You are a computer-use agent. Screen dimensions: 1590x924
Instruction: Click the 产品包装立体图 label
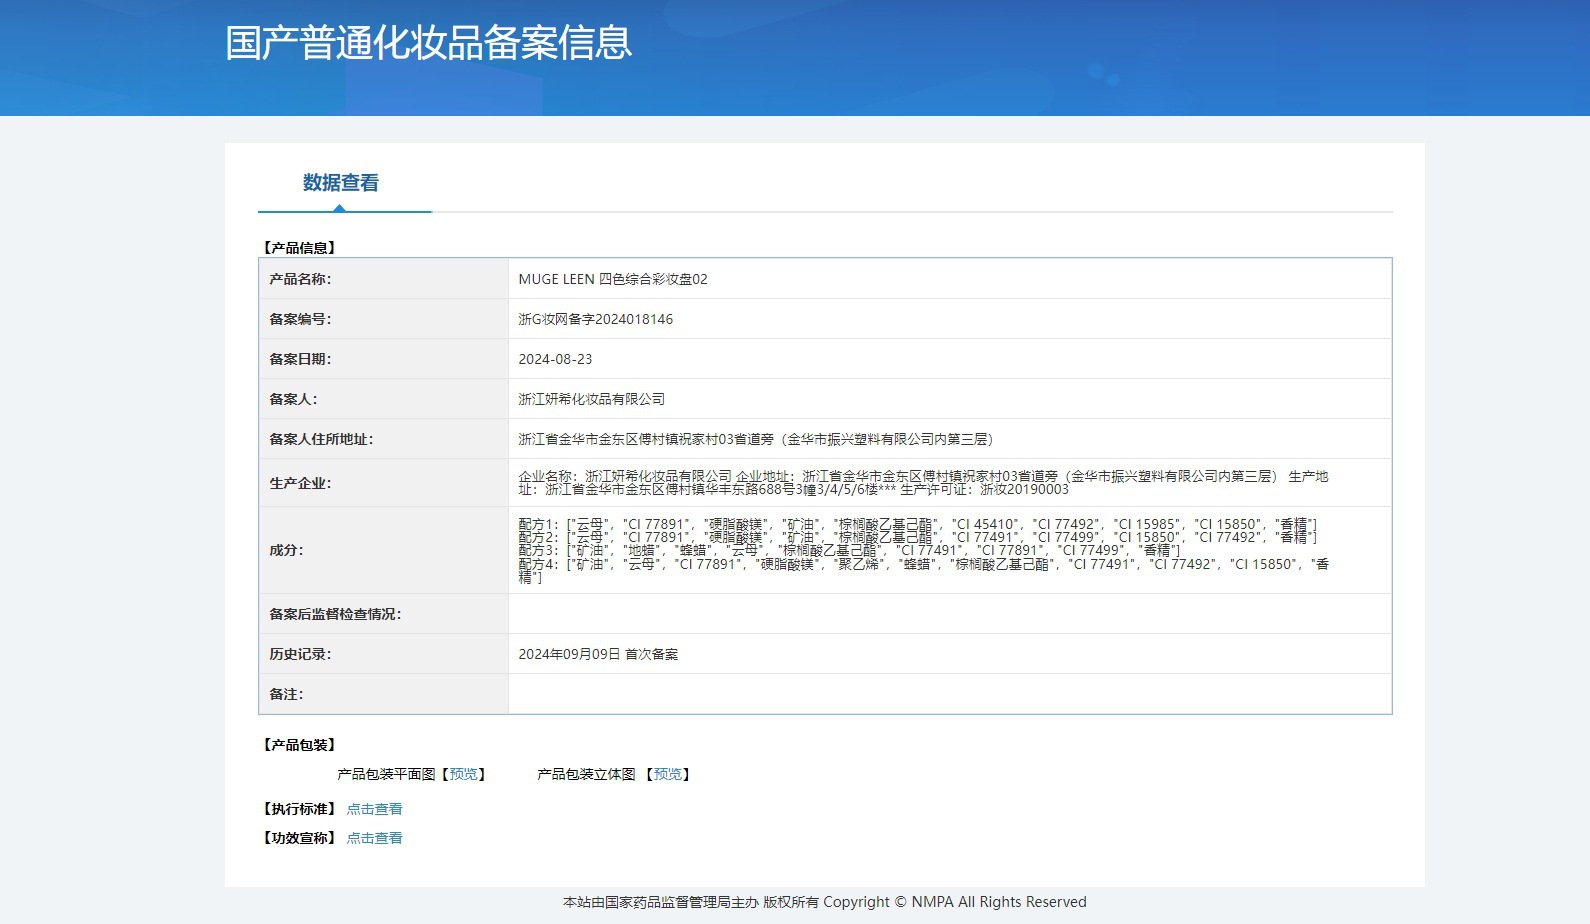(x=586, y=774)
